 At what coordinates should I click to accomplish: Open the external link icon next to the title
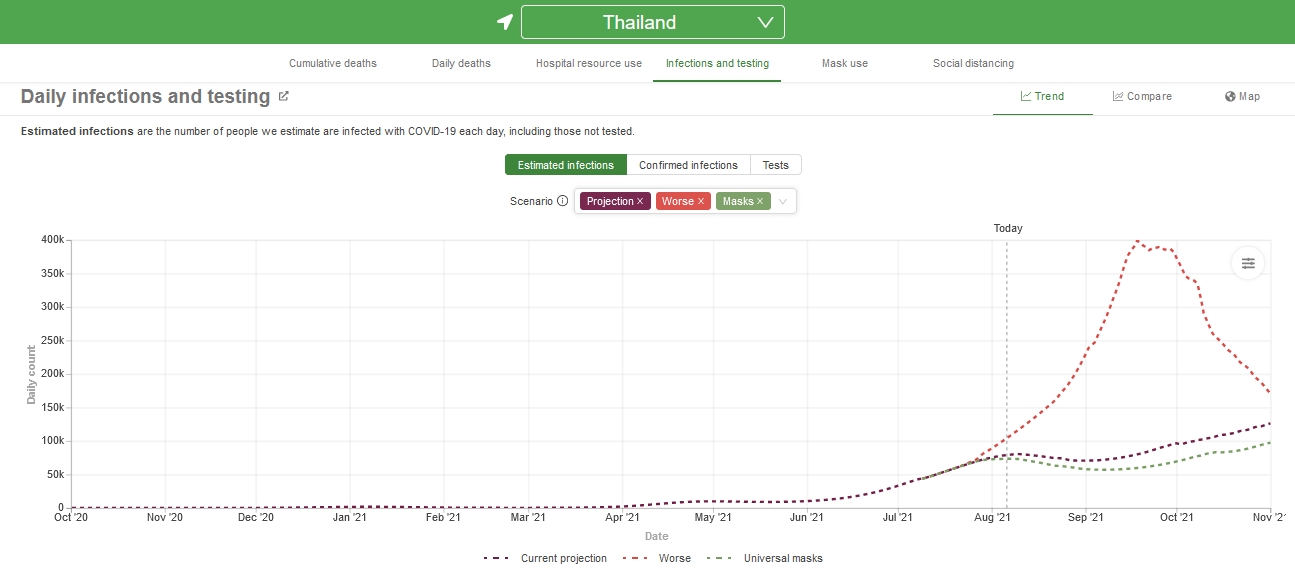point(284,97)
